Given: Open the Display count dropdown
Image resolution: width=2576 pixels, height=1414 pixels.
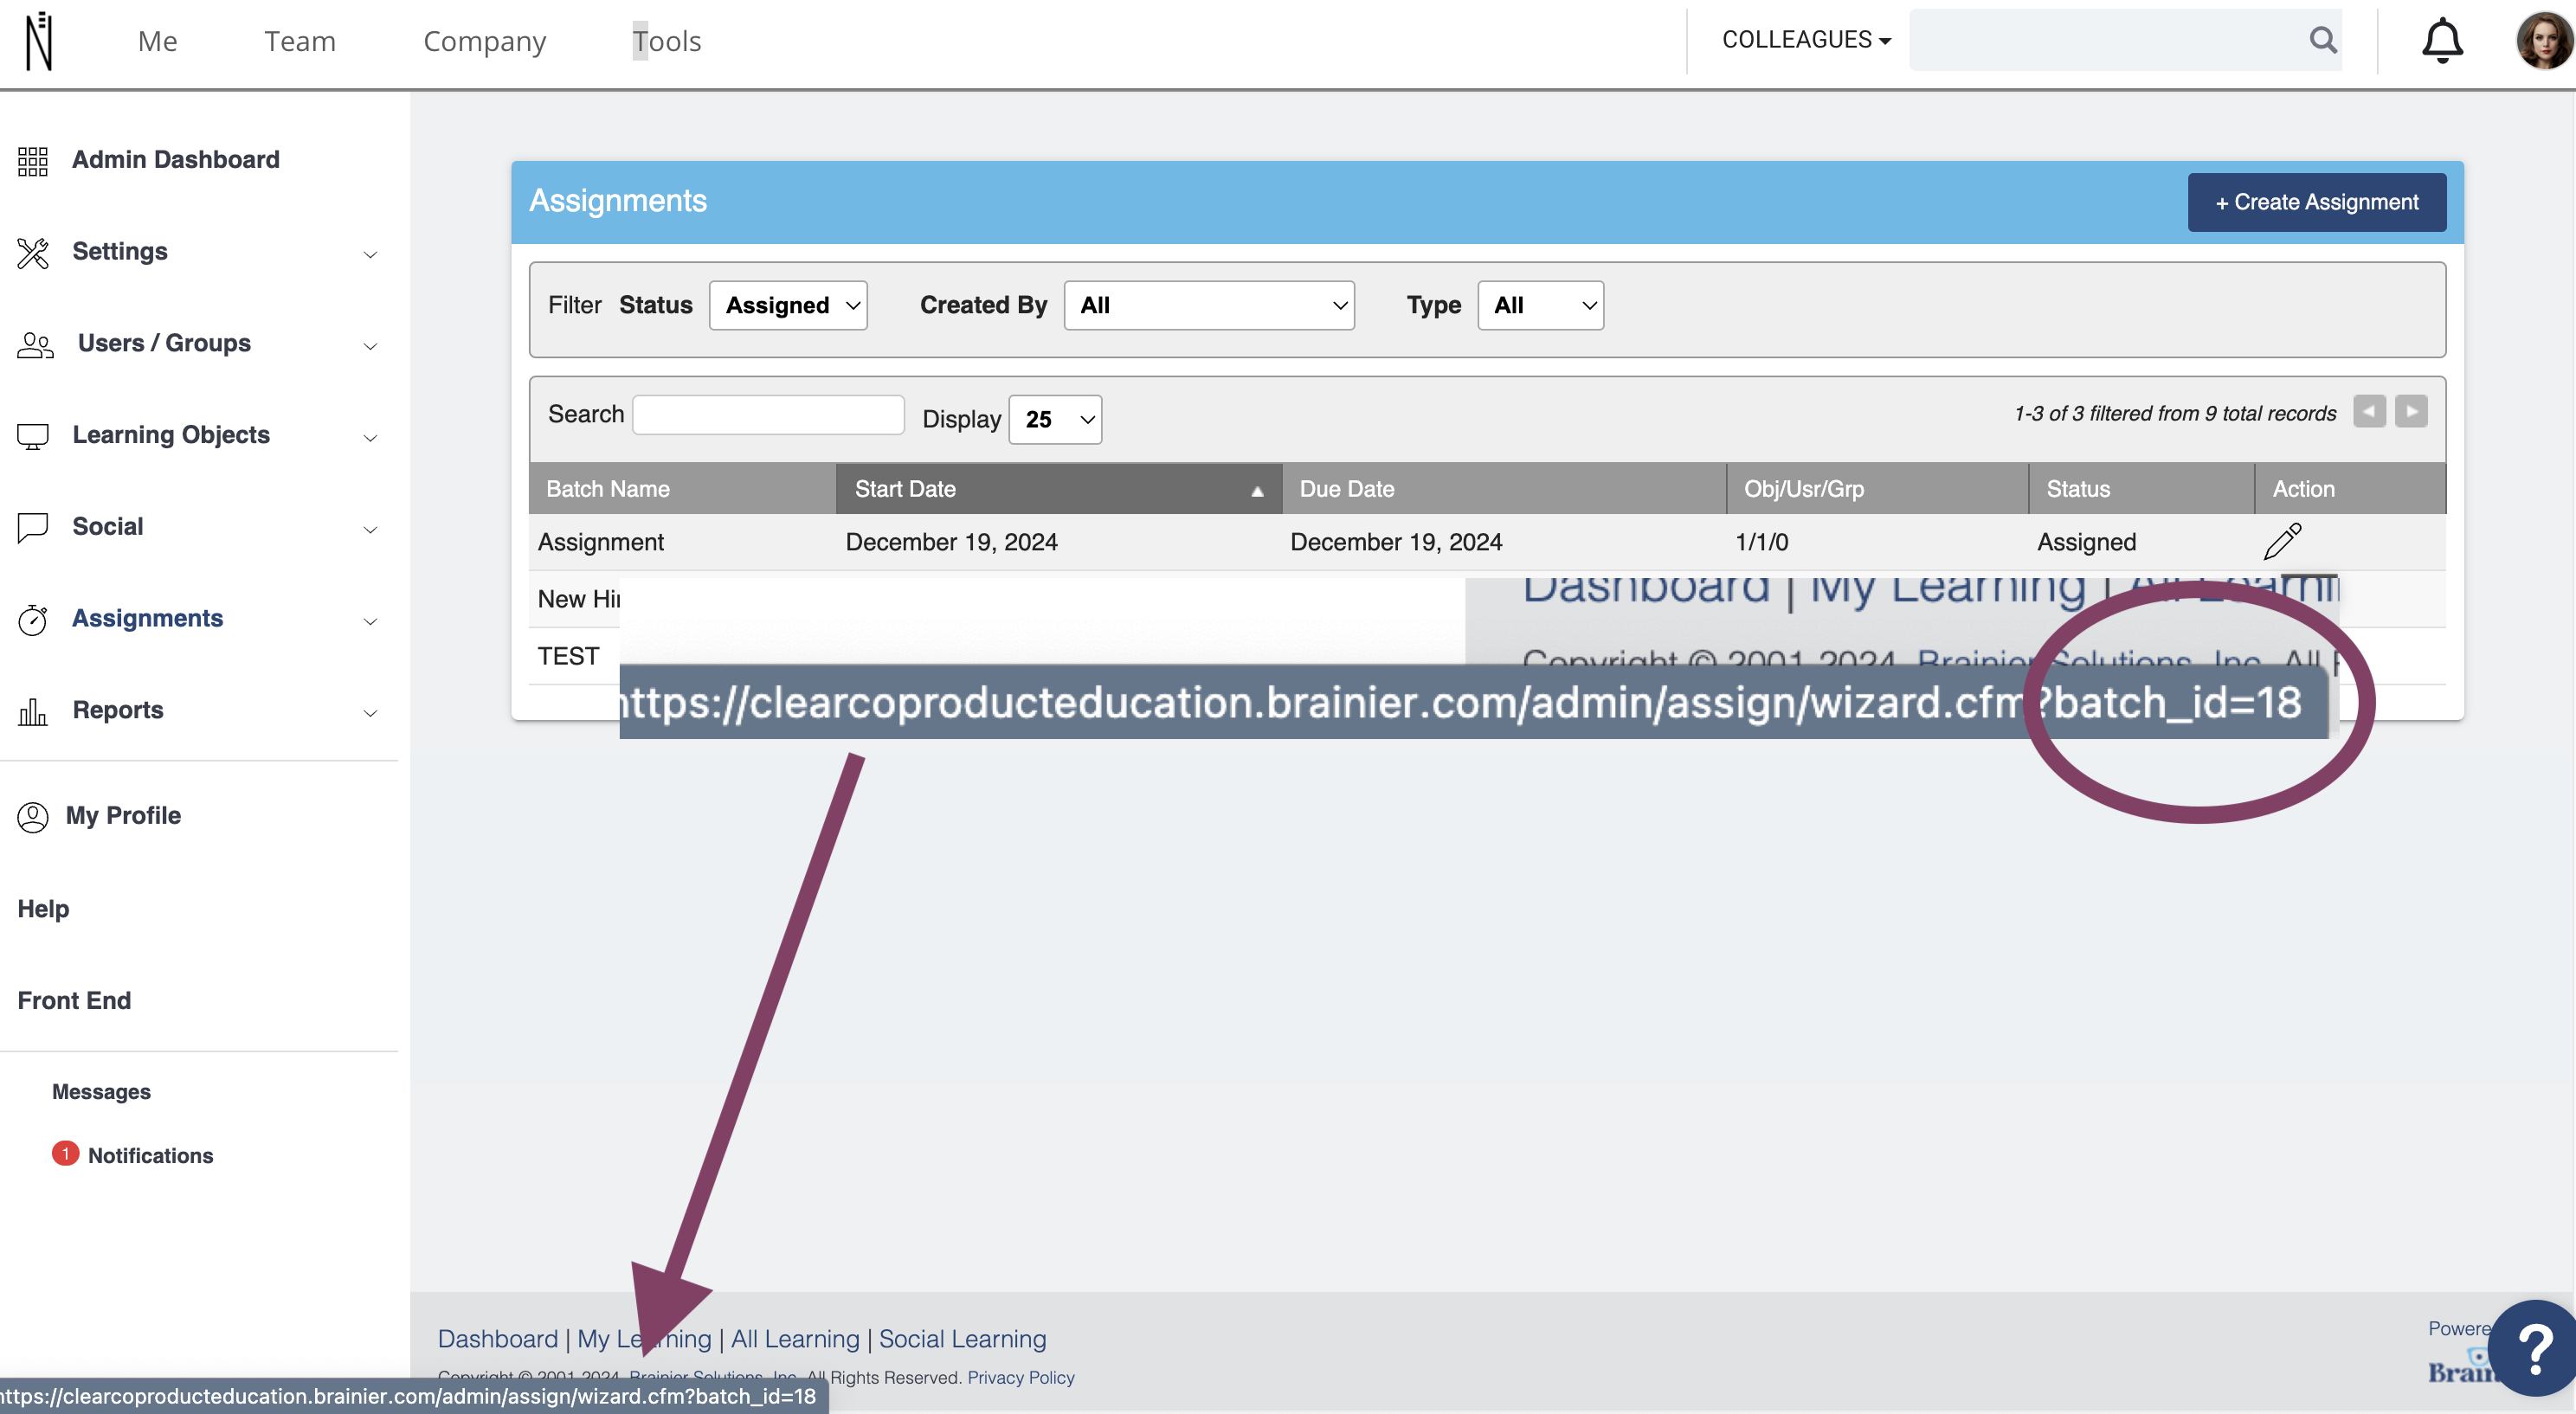Looking at the screenshot, I should point(1055,419).
